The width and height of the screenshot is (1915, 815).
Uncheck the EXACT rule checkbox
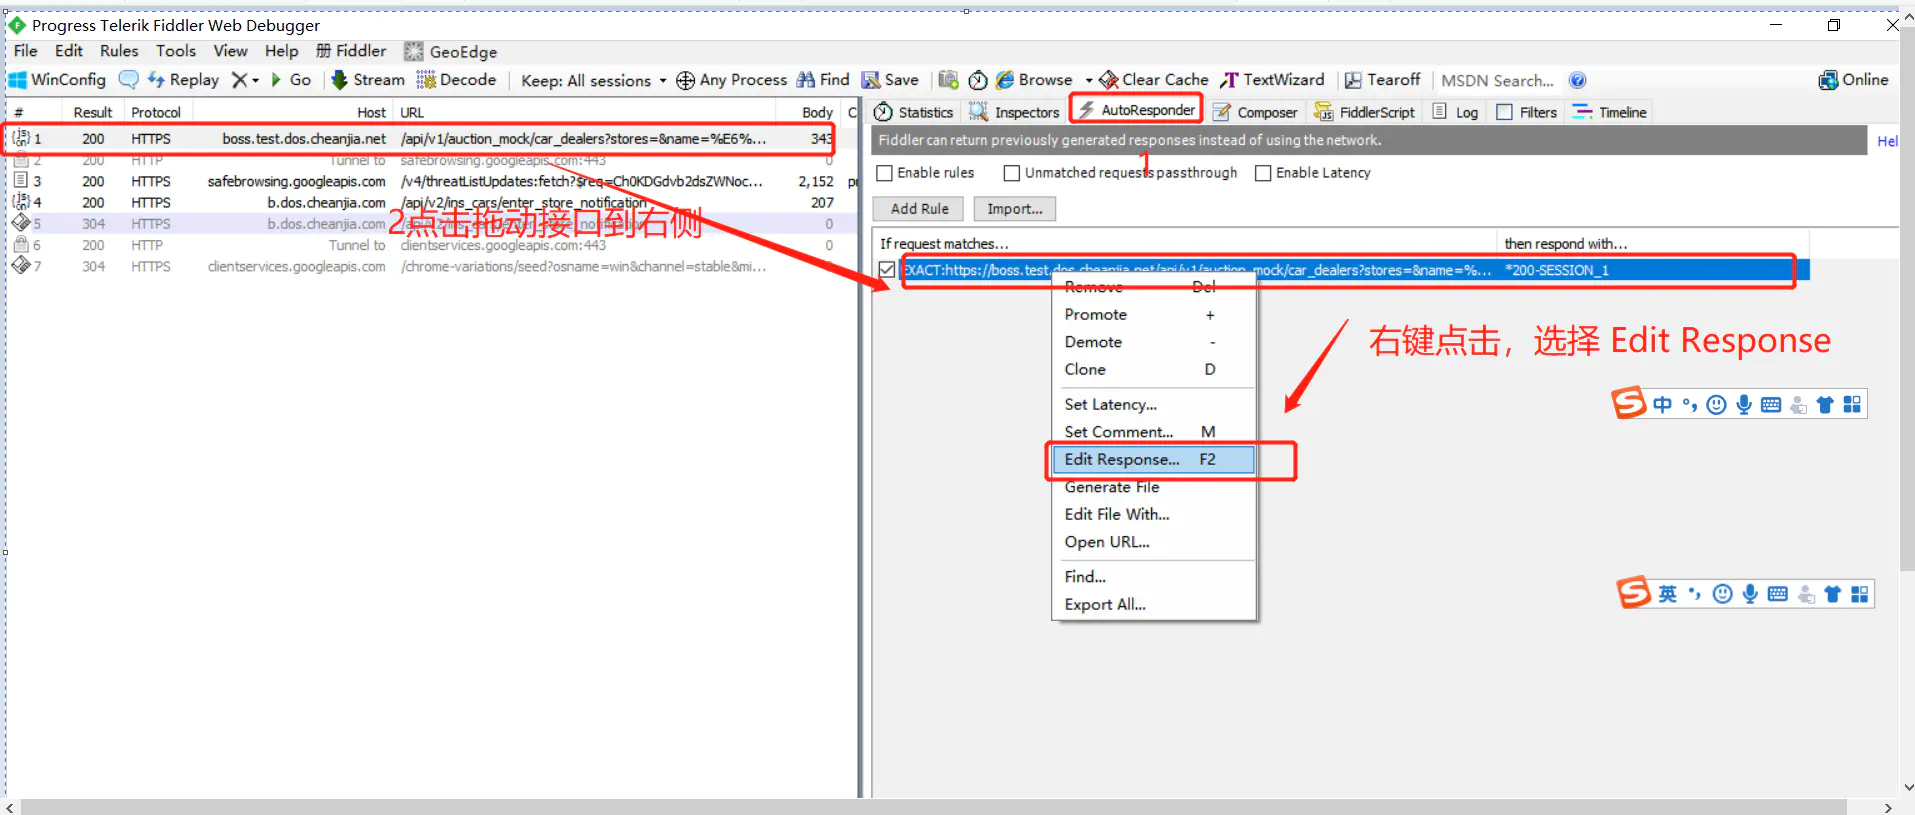[887, 270]
